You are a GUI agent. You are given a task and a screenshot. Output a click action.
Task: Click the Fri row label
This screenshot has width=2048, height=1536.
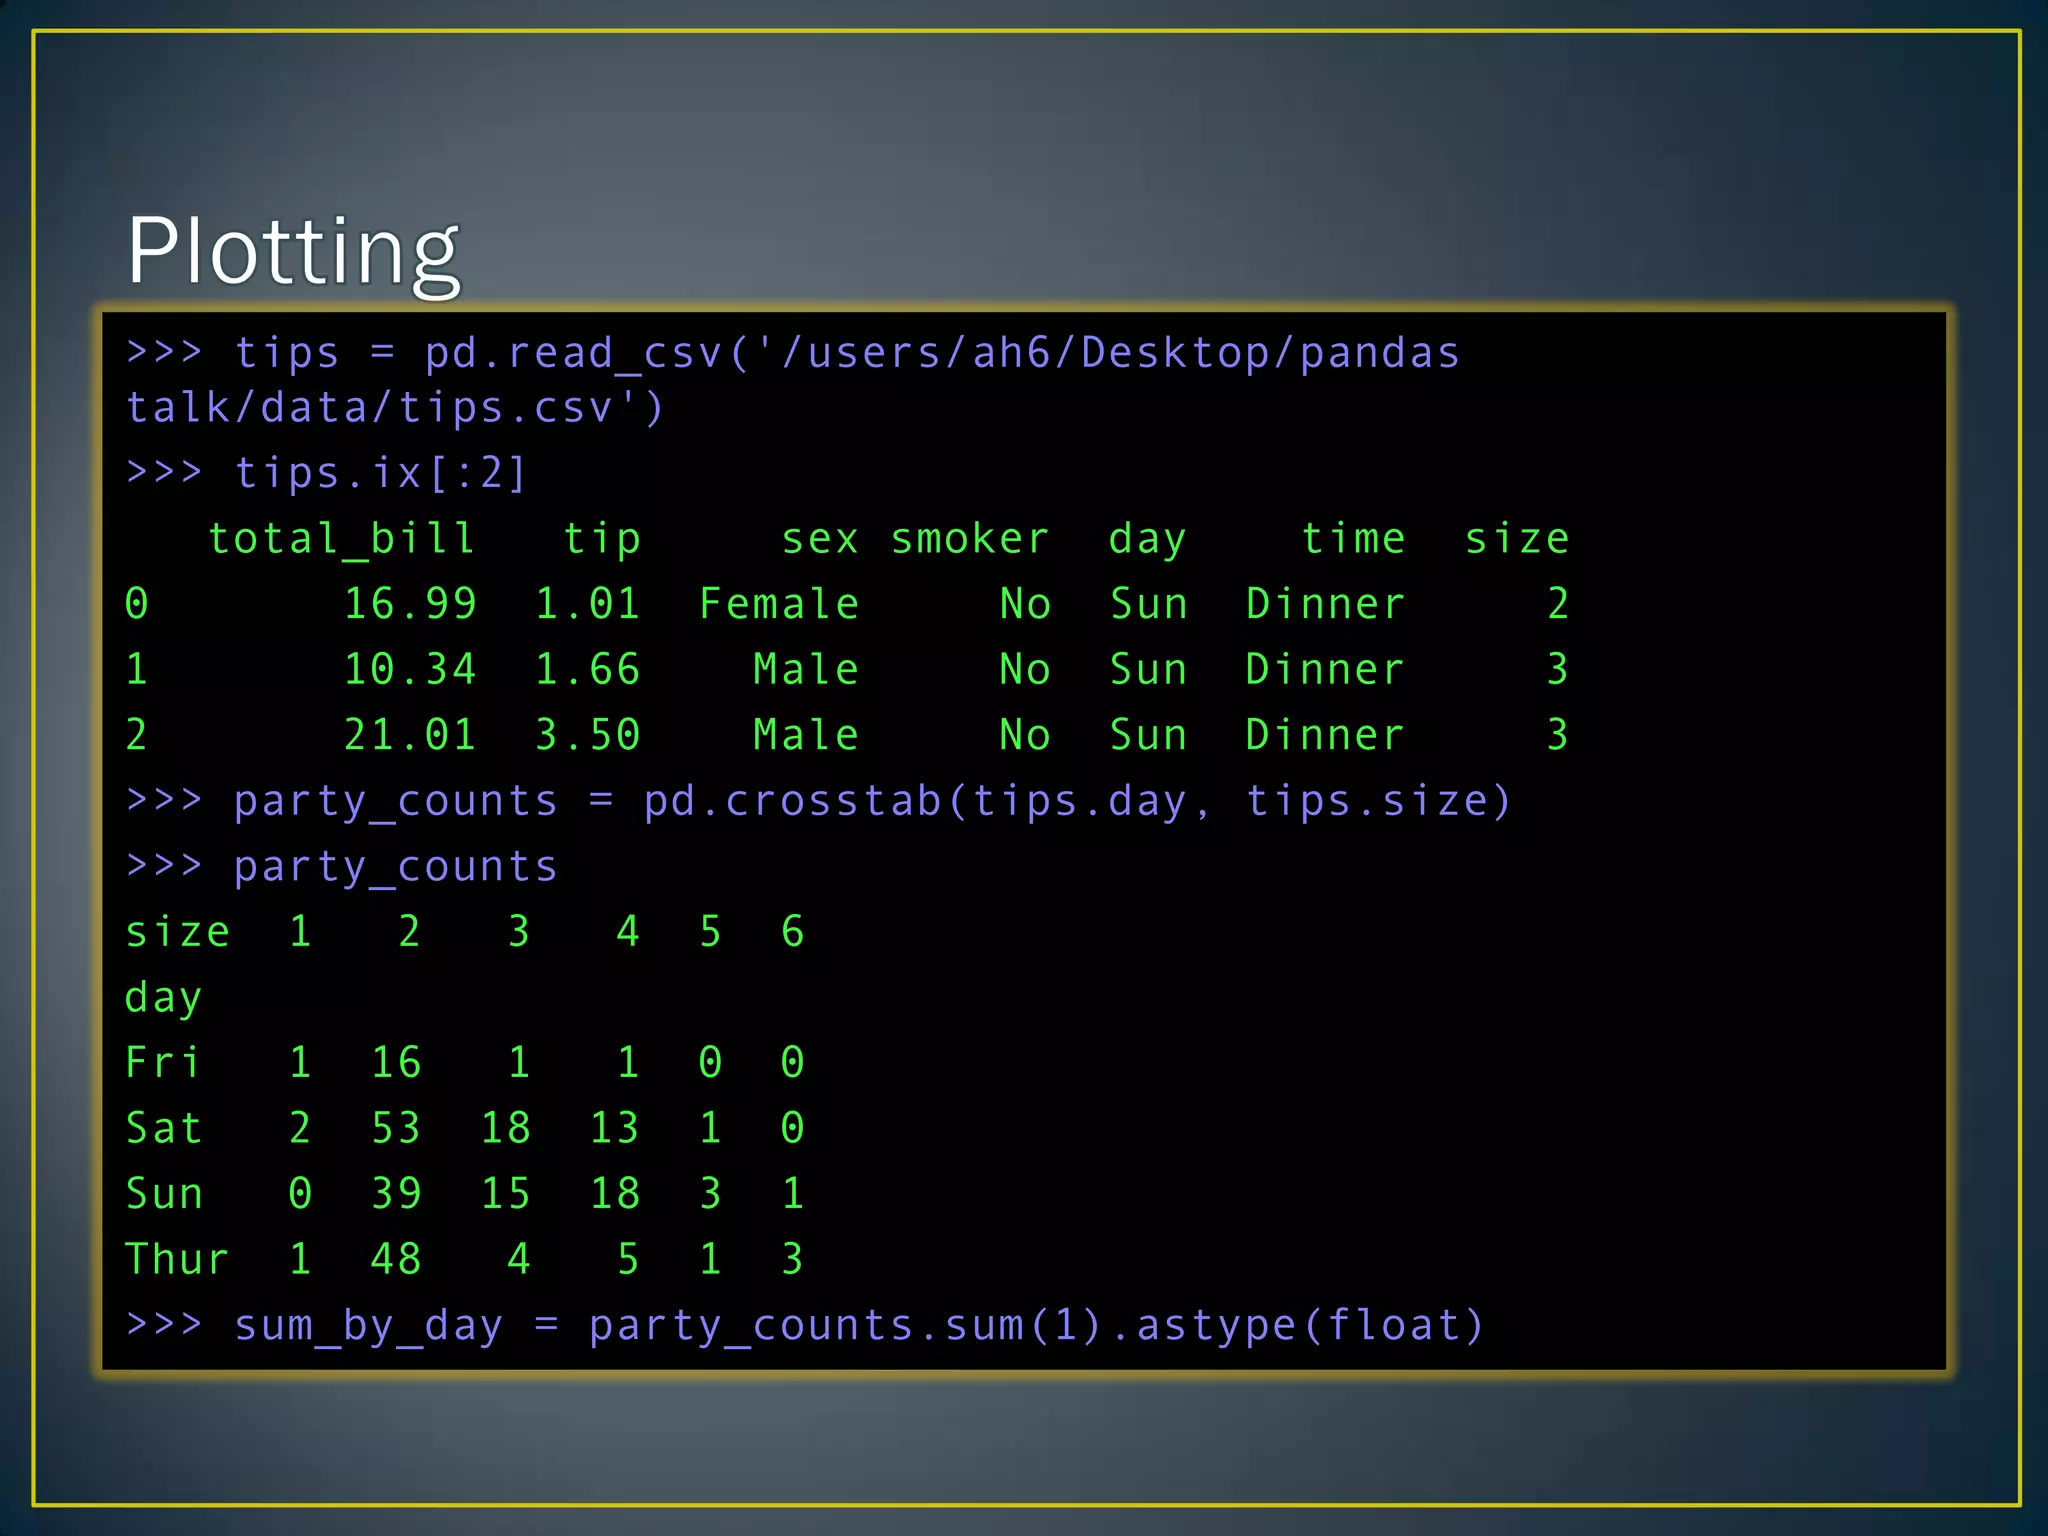pos(162,1062)
